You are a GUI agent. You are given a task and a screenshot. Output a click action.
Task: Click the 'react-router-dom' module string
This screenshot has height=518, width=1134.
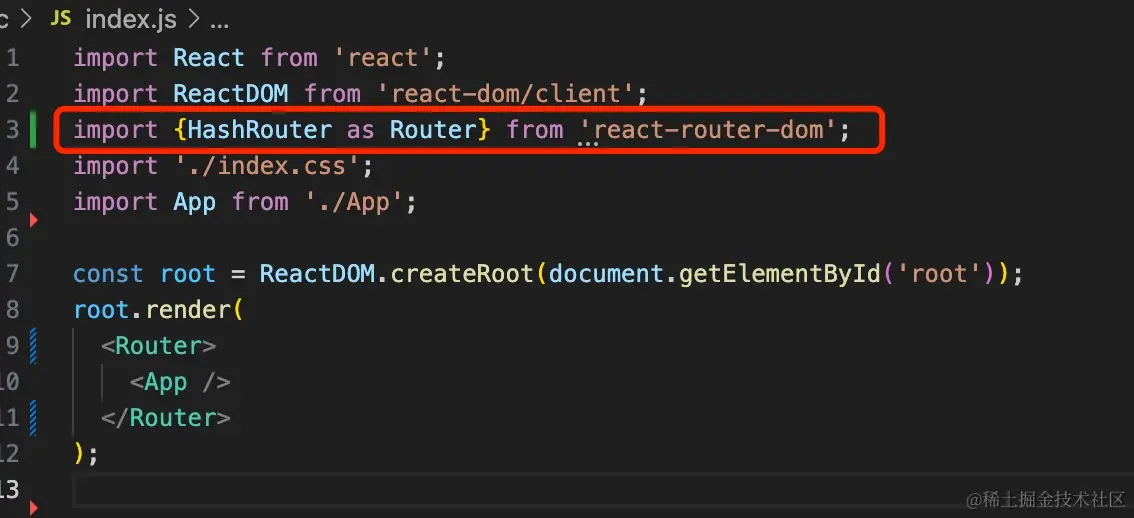708,130
